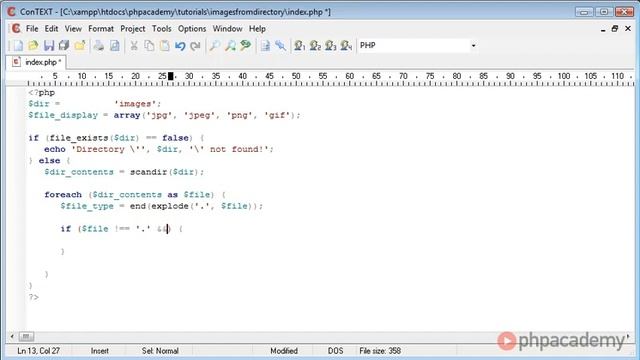Open the Edit menu
Screen dimensions: 640x360
click(x=51, y=29)
